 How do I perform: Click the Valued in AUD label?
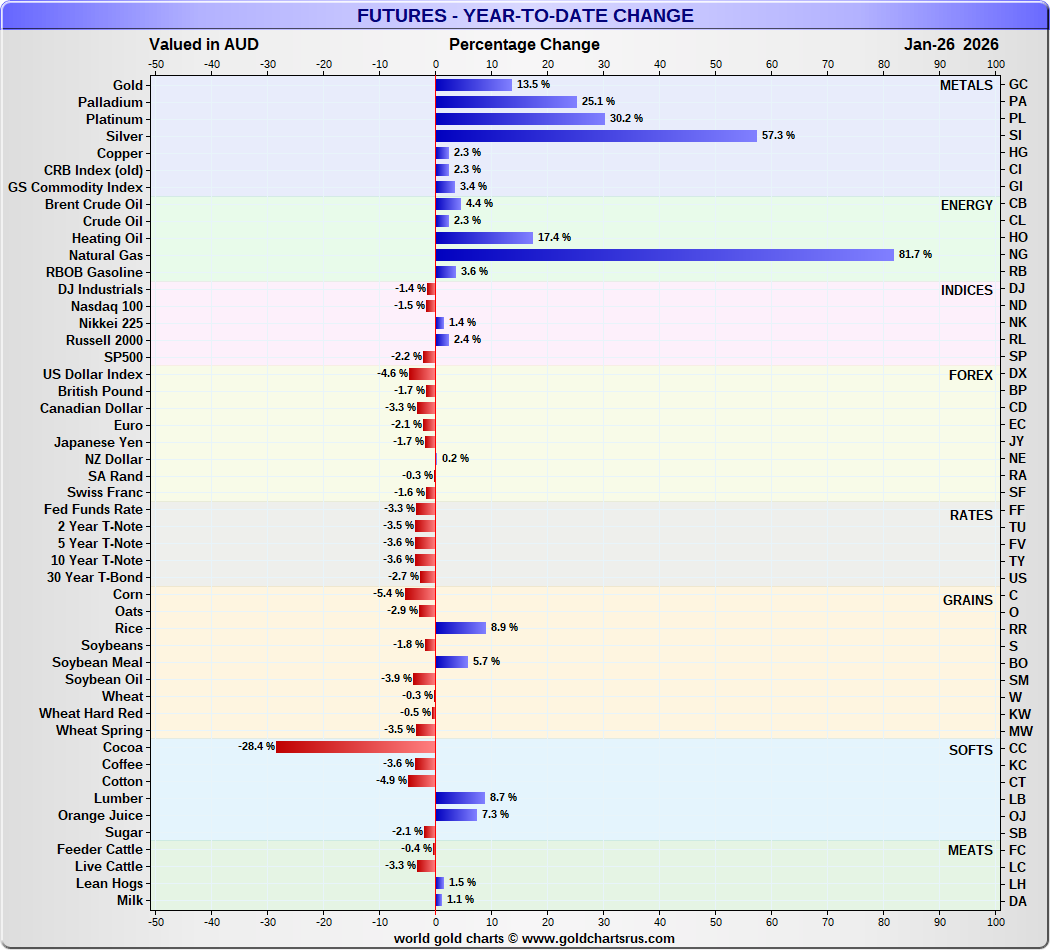(x=204, y=44)
